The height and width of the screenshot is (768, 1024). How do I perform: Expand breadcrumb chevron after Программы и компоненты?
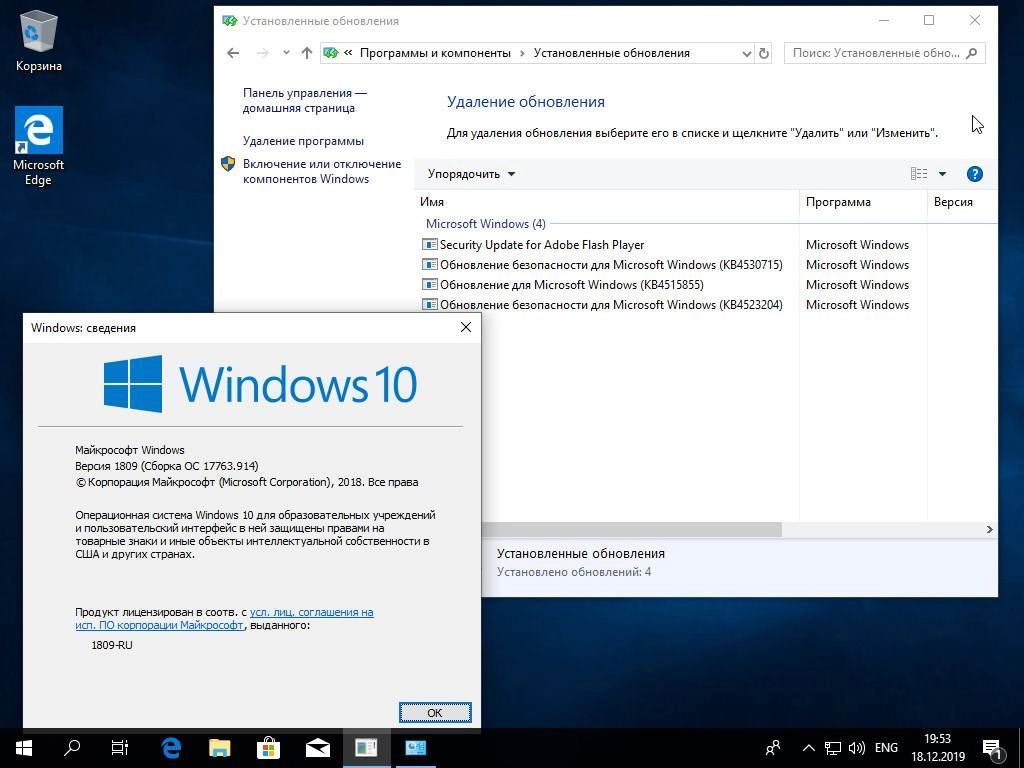[x=522, y=54]
